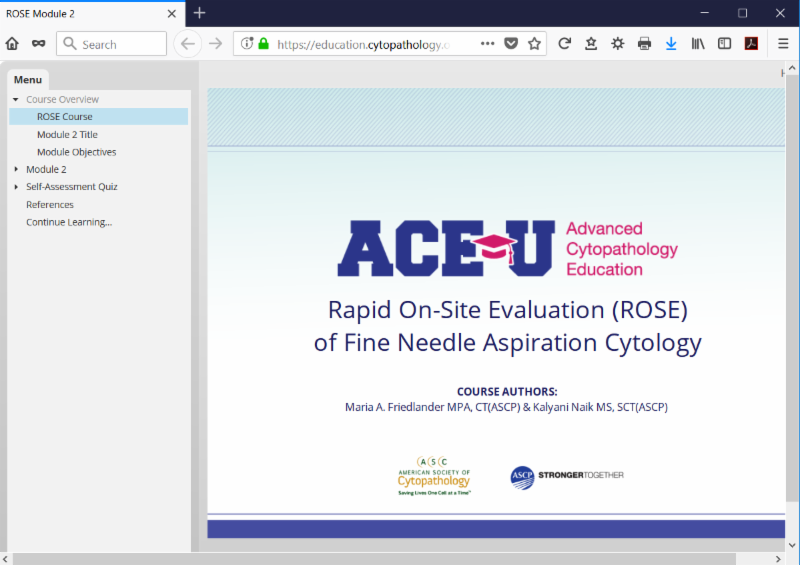Print the page using the printer icon
Viewport: 800px width, 565px height.
click(644, 44)
